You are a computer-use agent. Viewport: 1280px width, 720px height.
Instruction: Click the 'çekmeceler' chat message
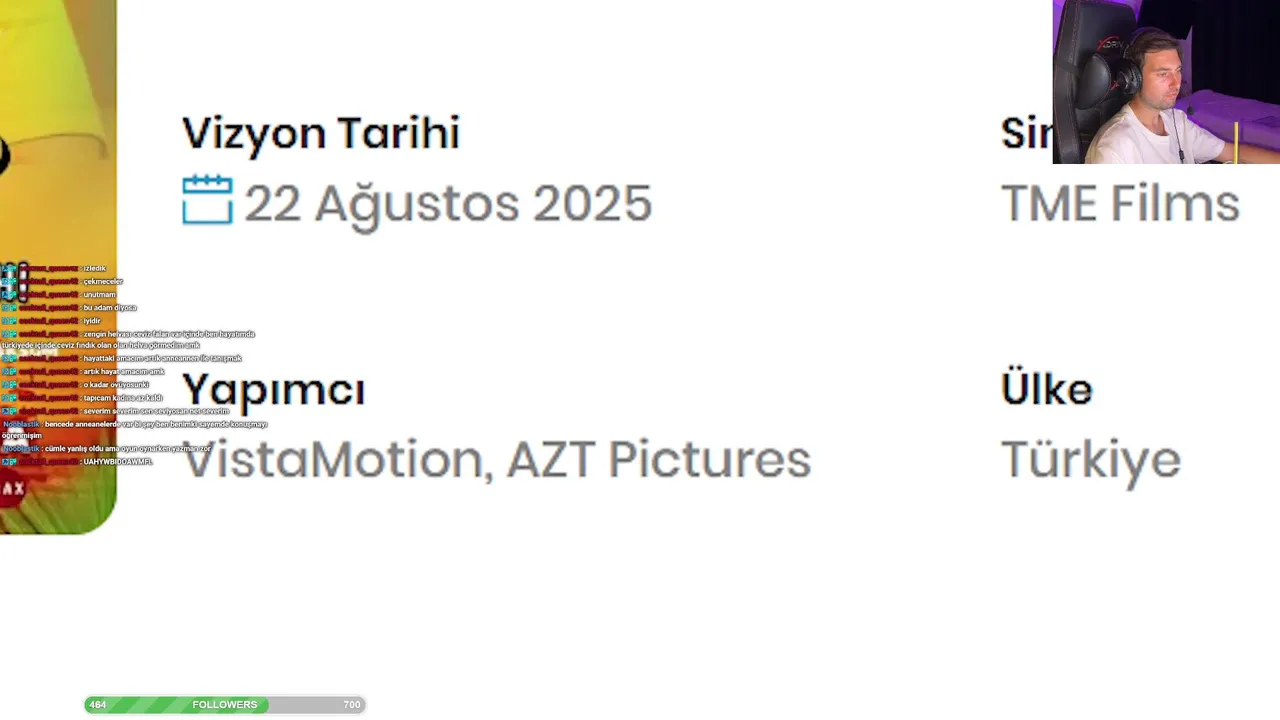pos(103,282)
